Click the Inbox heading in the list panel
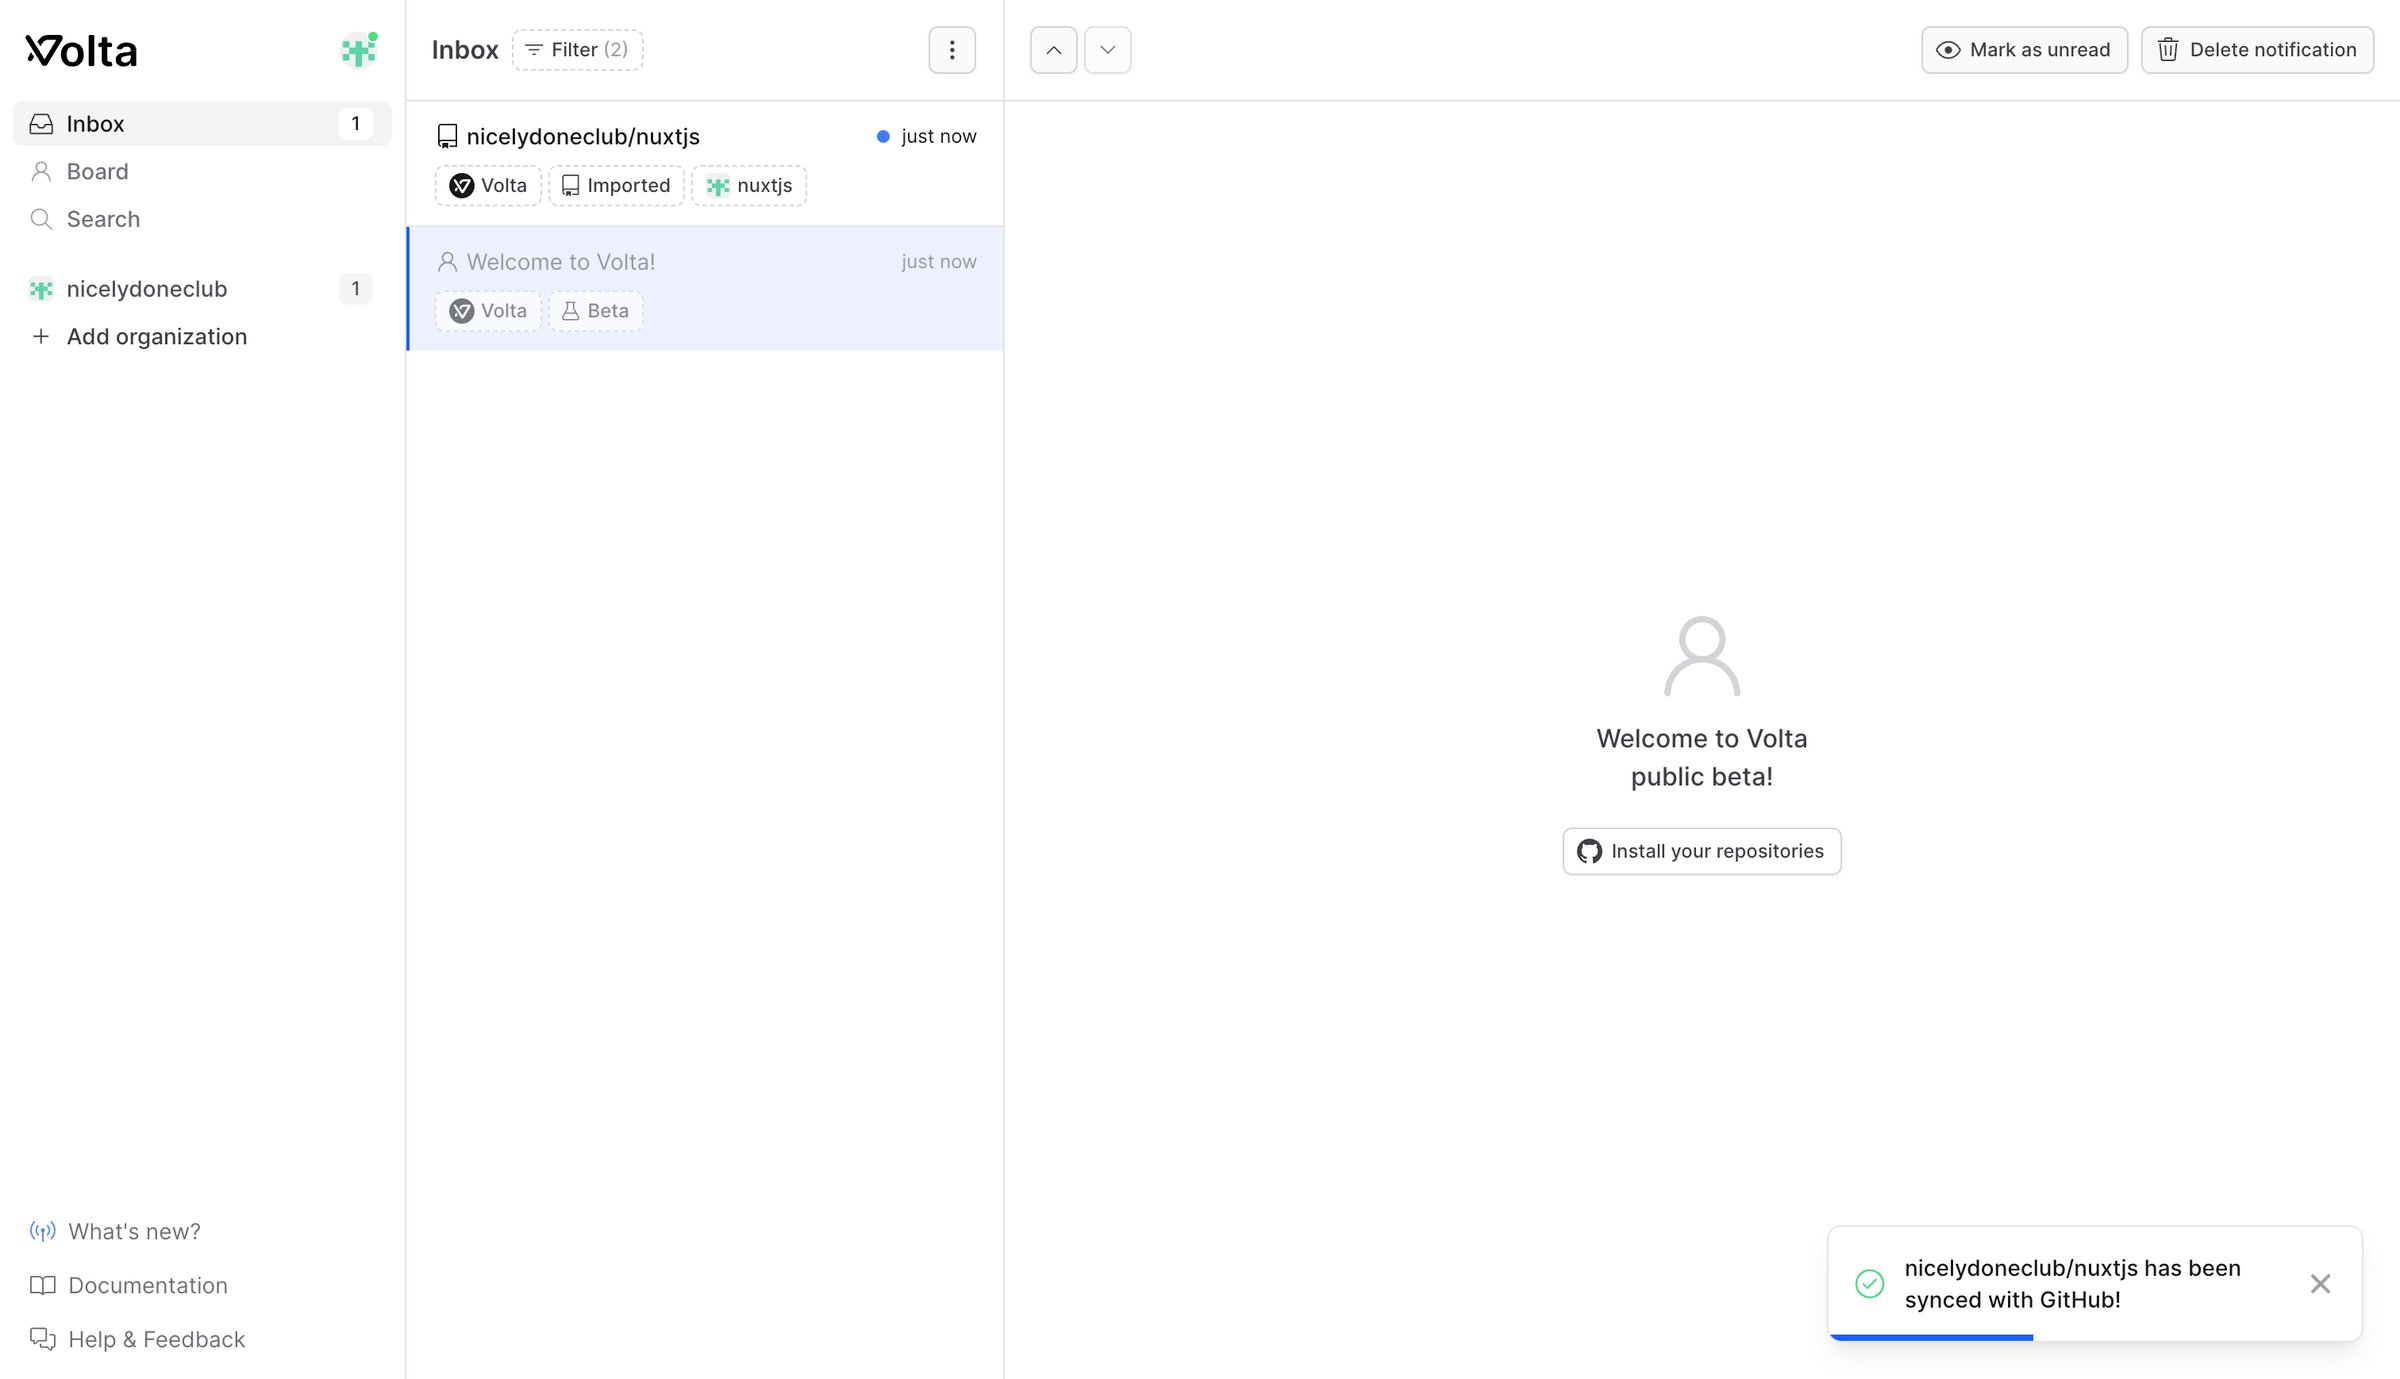 pos(465,50)
